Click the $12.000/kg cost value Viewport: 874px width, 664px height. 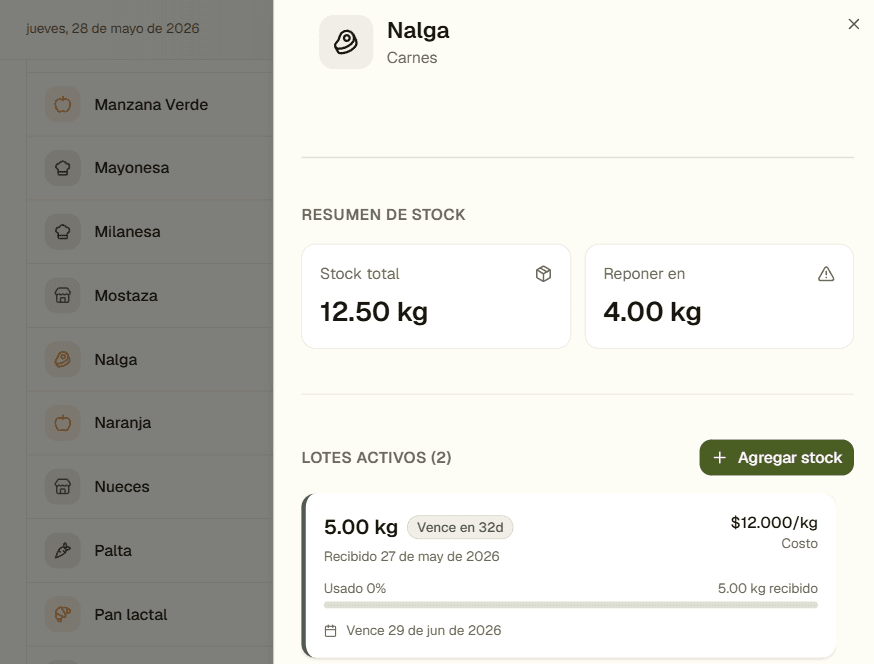(x=774, y=522)
